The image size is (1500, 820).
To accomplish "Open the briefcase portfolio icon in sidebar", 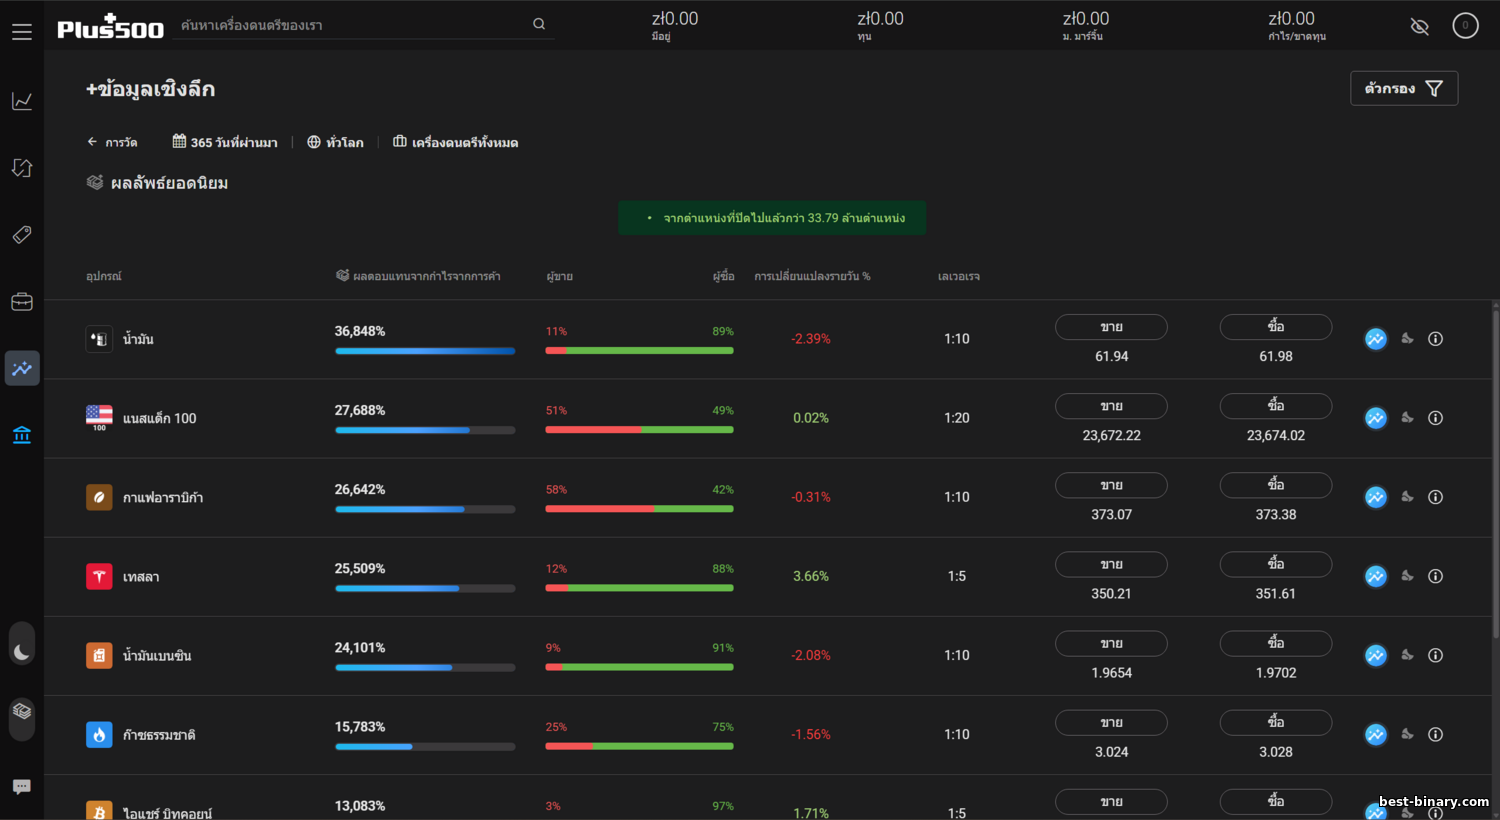I will point(22,302).
